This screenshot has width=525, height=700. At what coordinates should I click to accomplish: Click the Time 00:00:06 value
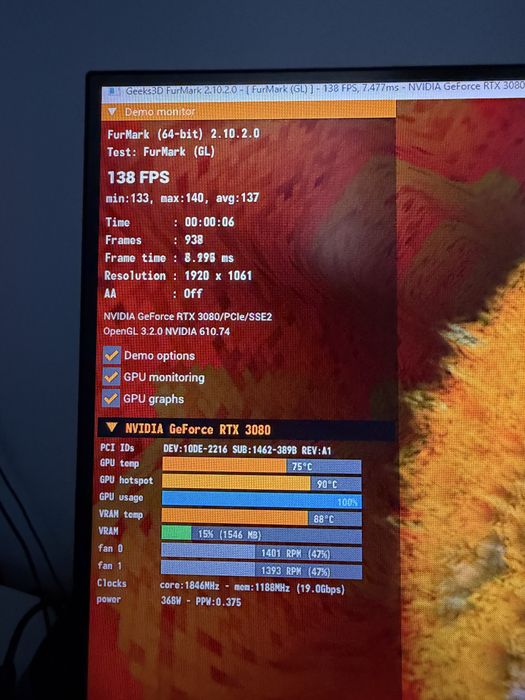(x=209, y=222)
